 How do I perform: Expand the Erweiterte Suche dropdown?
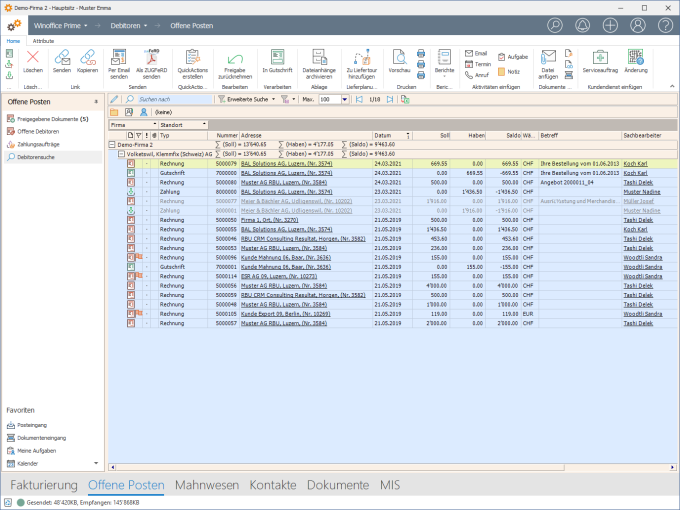273,99
